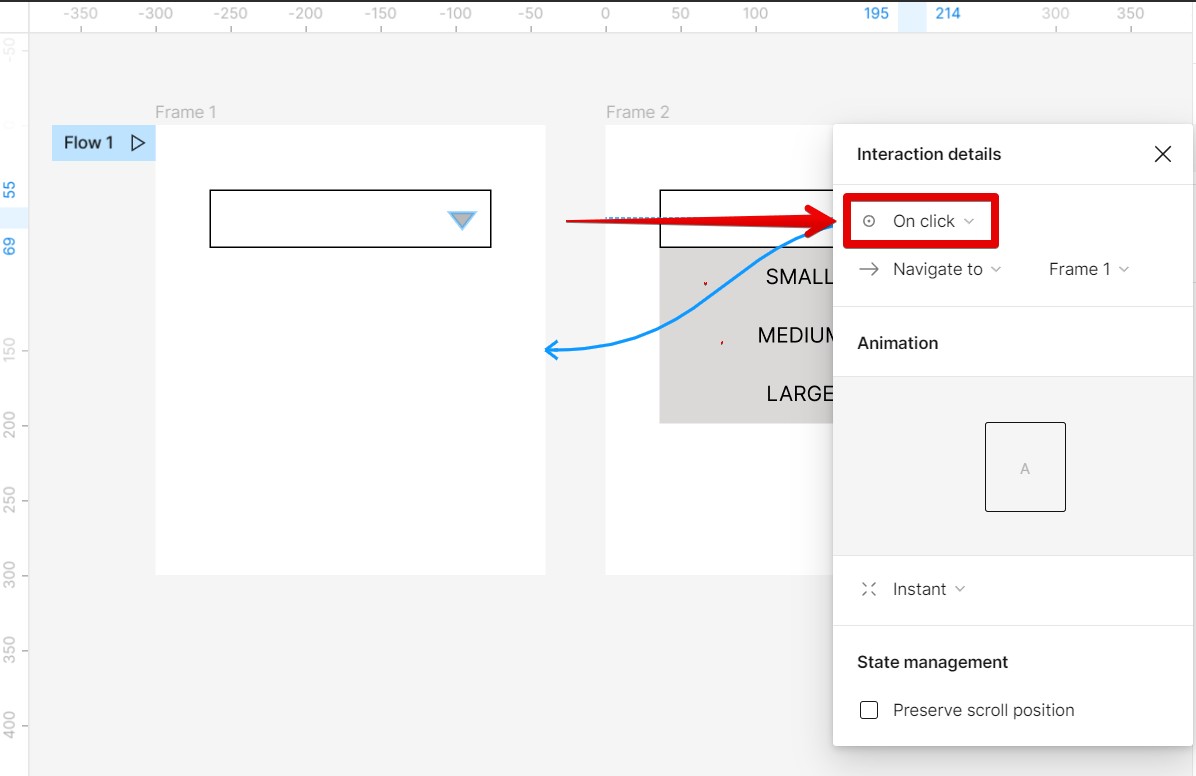The width and height of the screenshot is (1196, 776).
Task: Close the Interaction details panel
Action: coord(1163,154)
